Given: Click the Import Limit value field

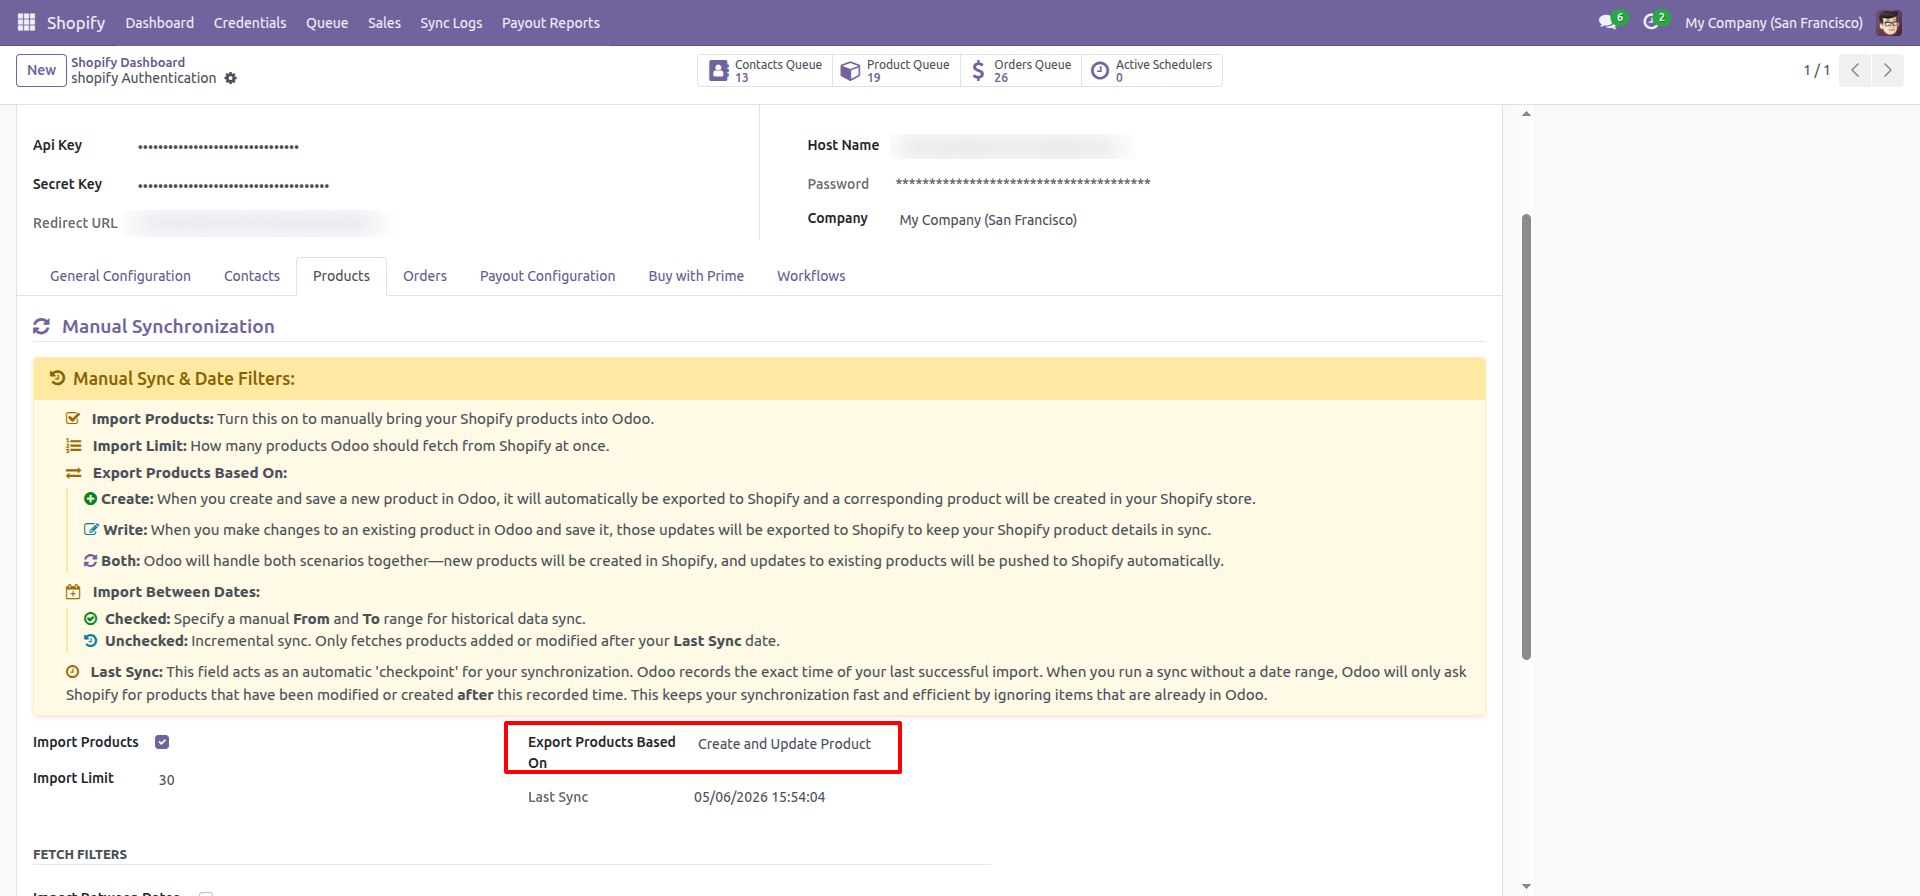Looking at the screenshot, I should 167,780.
